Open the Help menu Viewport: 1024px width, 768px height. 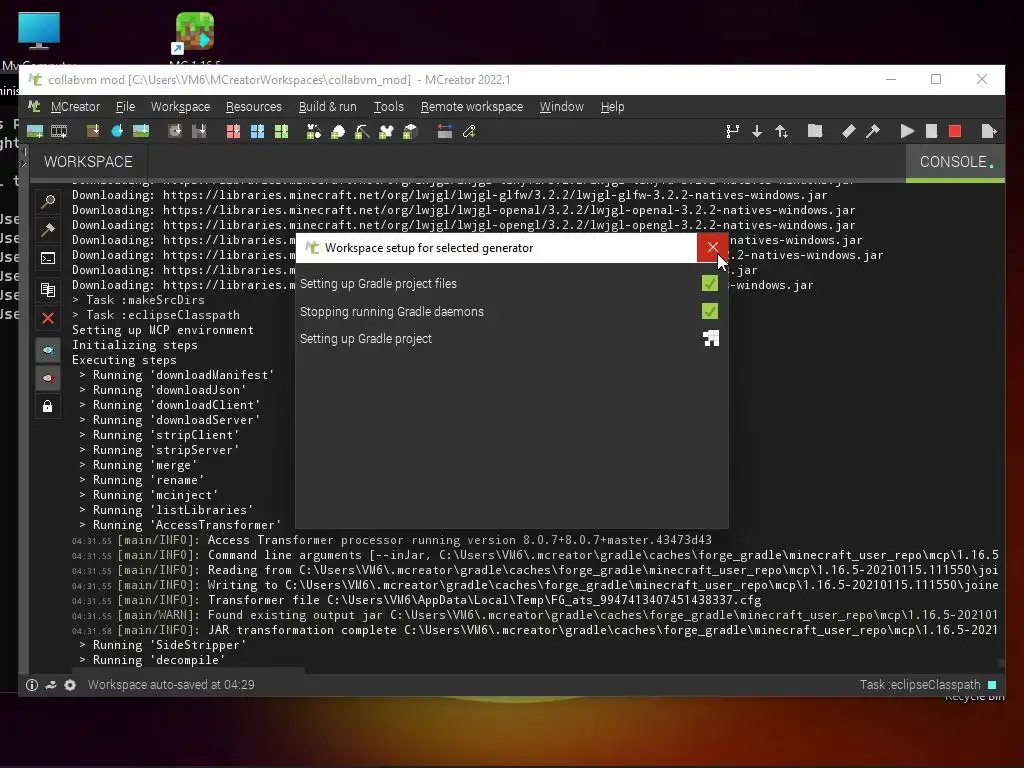point(612,106)
